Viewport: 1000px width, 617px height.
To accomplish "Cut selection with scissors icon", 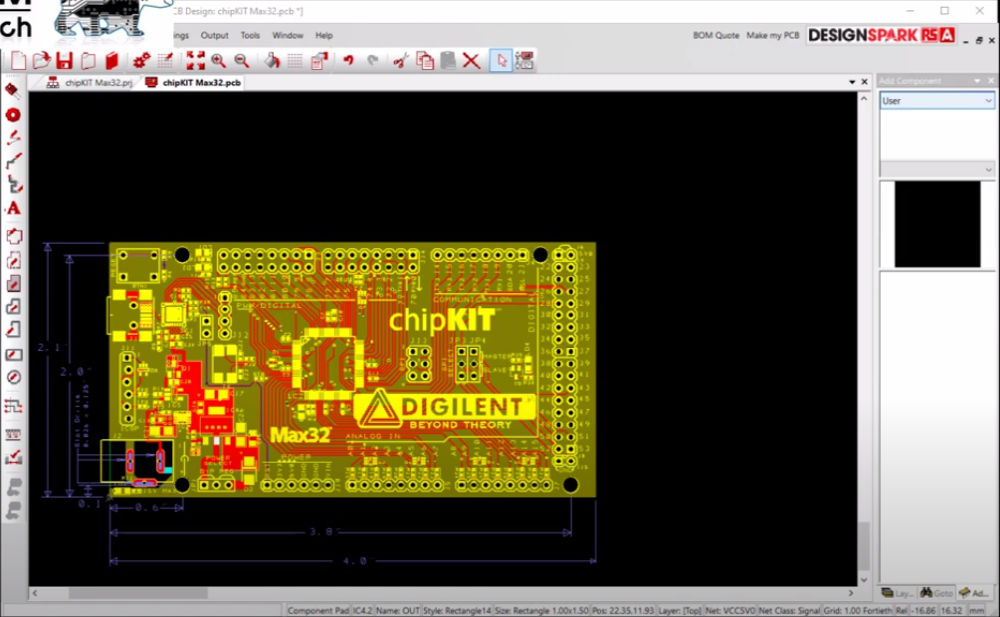I will pos(401,61).
